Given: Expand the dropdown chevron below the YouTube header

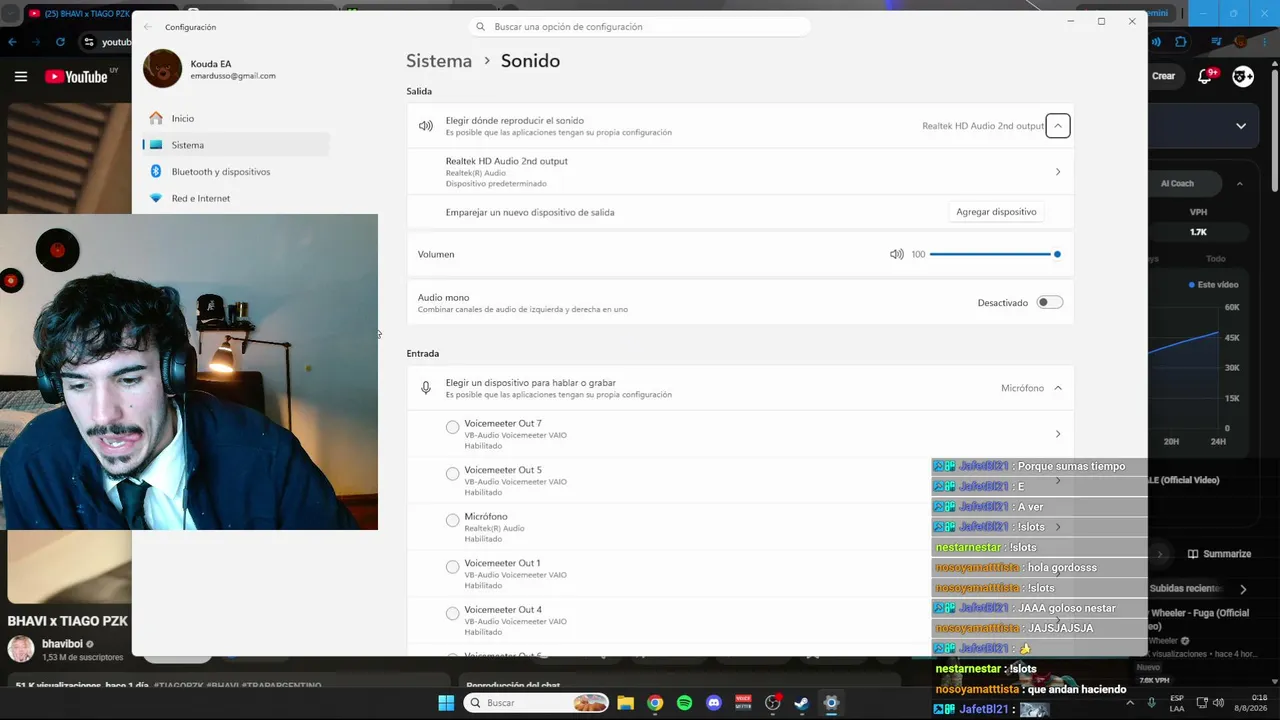Looking at the screenshot, I should tap(1241, 126).
